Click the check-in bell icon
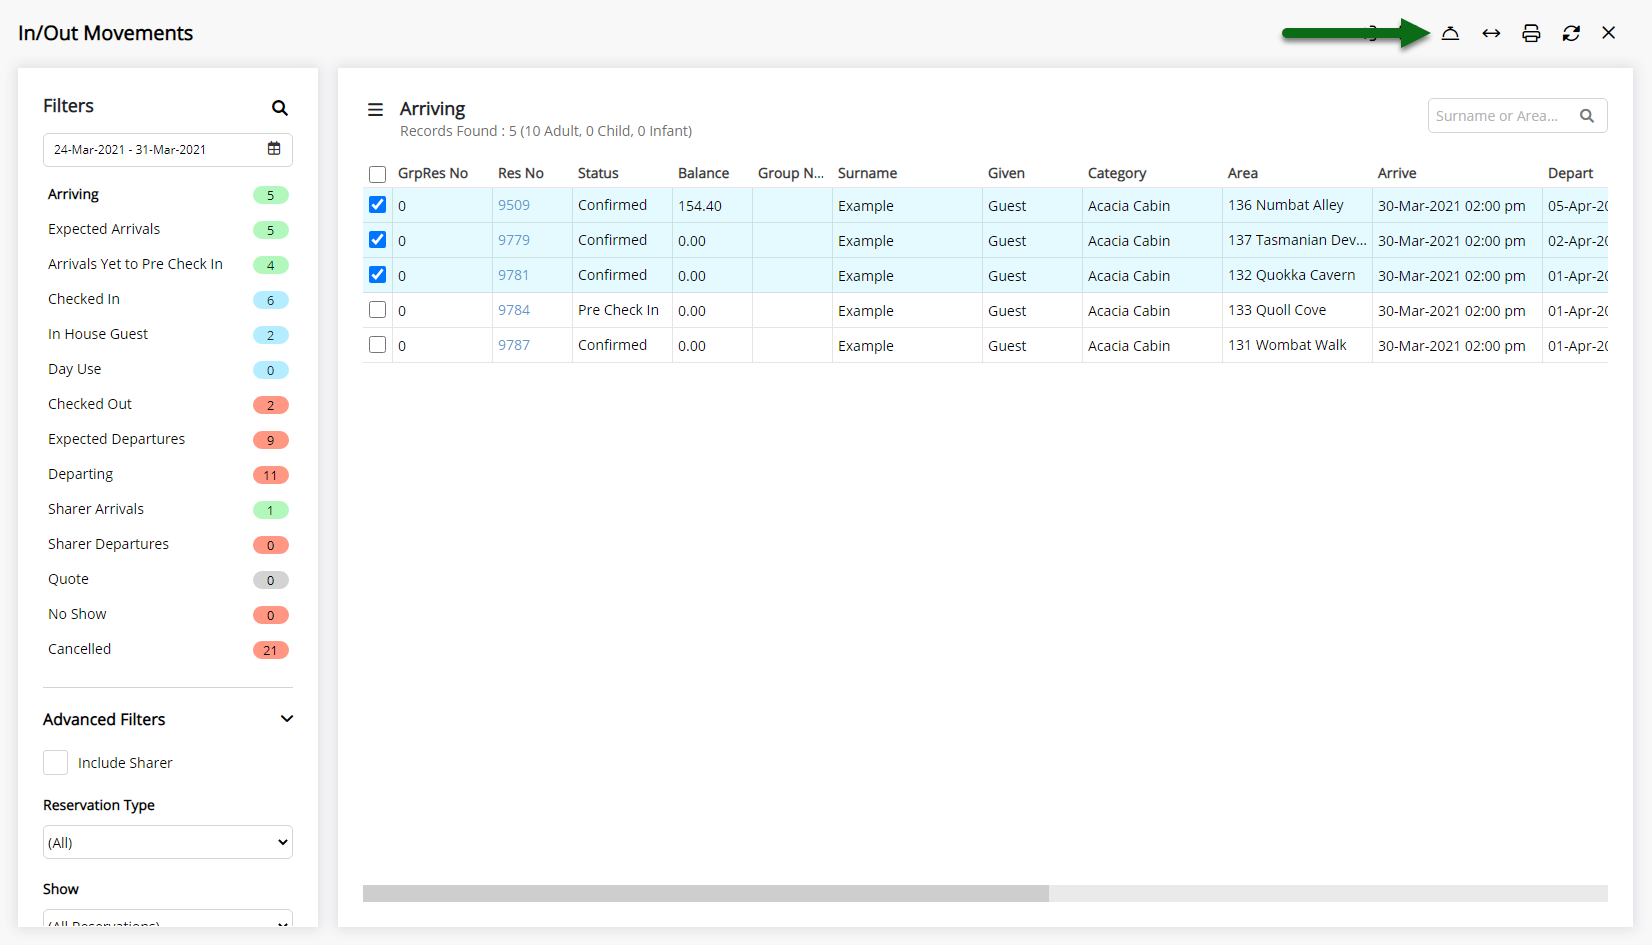1652x945 pixels. [x=1450, y=33]
